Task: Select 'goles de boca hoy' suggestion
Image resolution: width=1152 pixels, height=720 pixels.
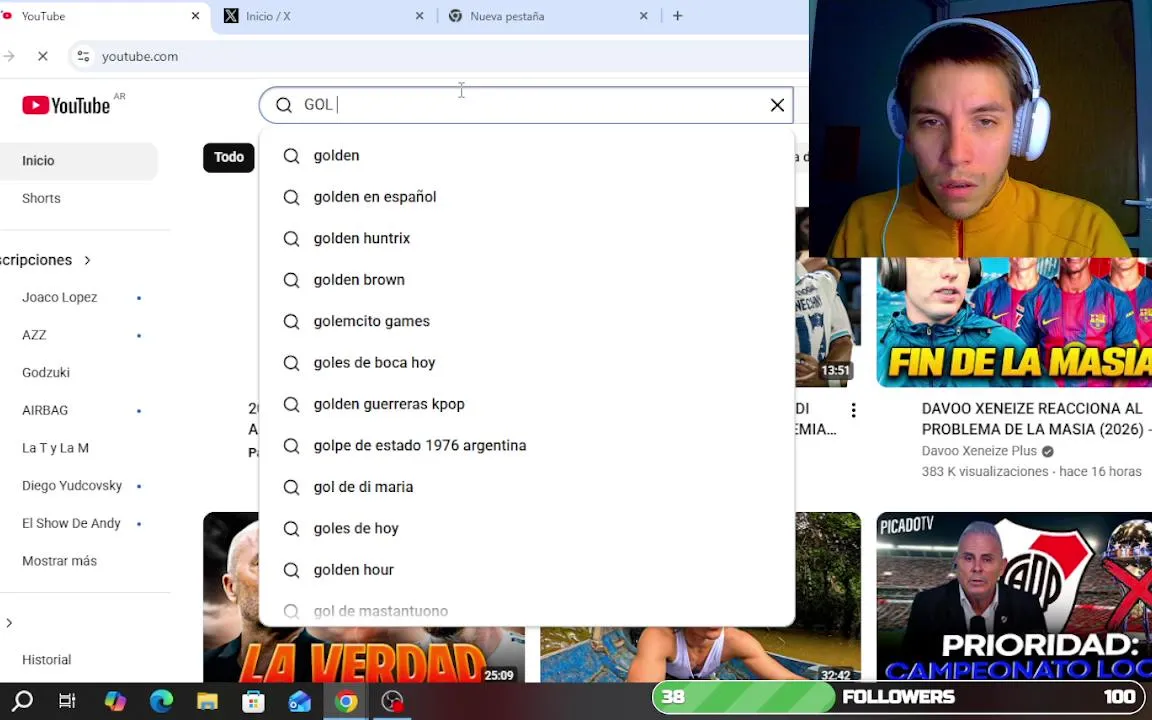Action: click(x=527, y=363)
